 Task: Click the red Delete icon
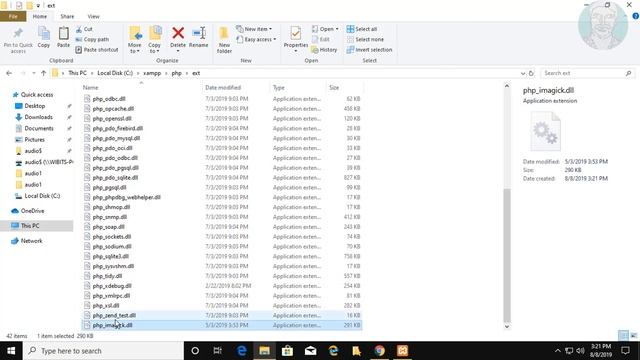tap(178, 33)
